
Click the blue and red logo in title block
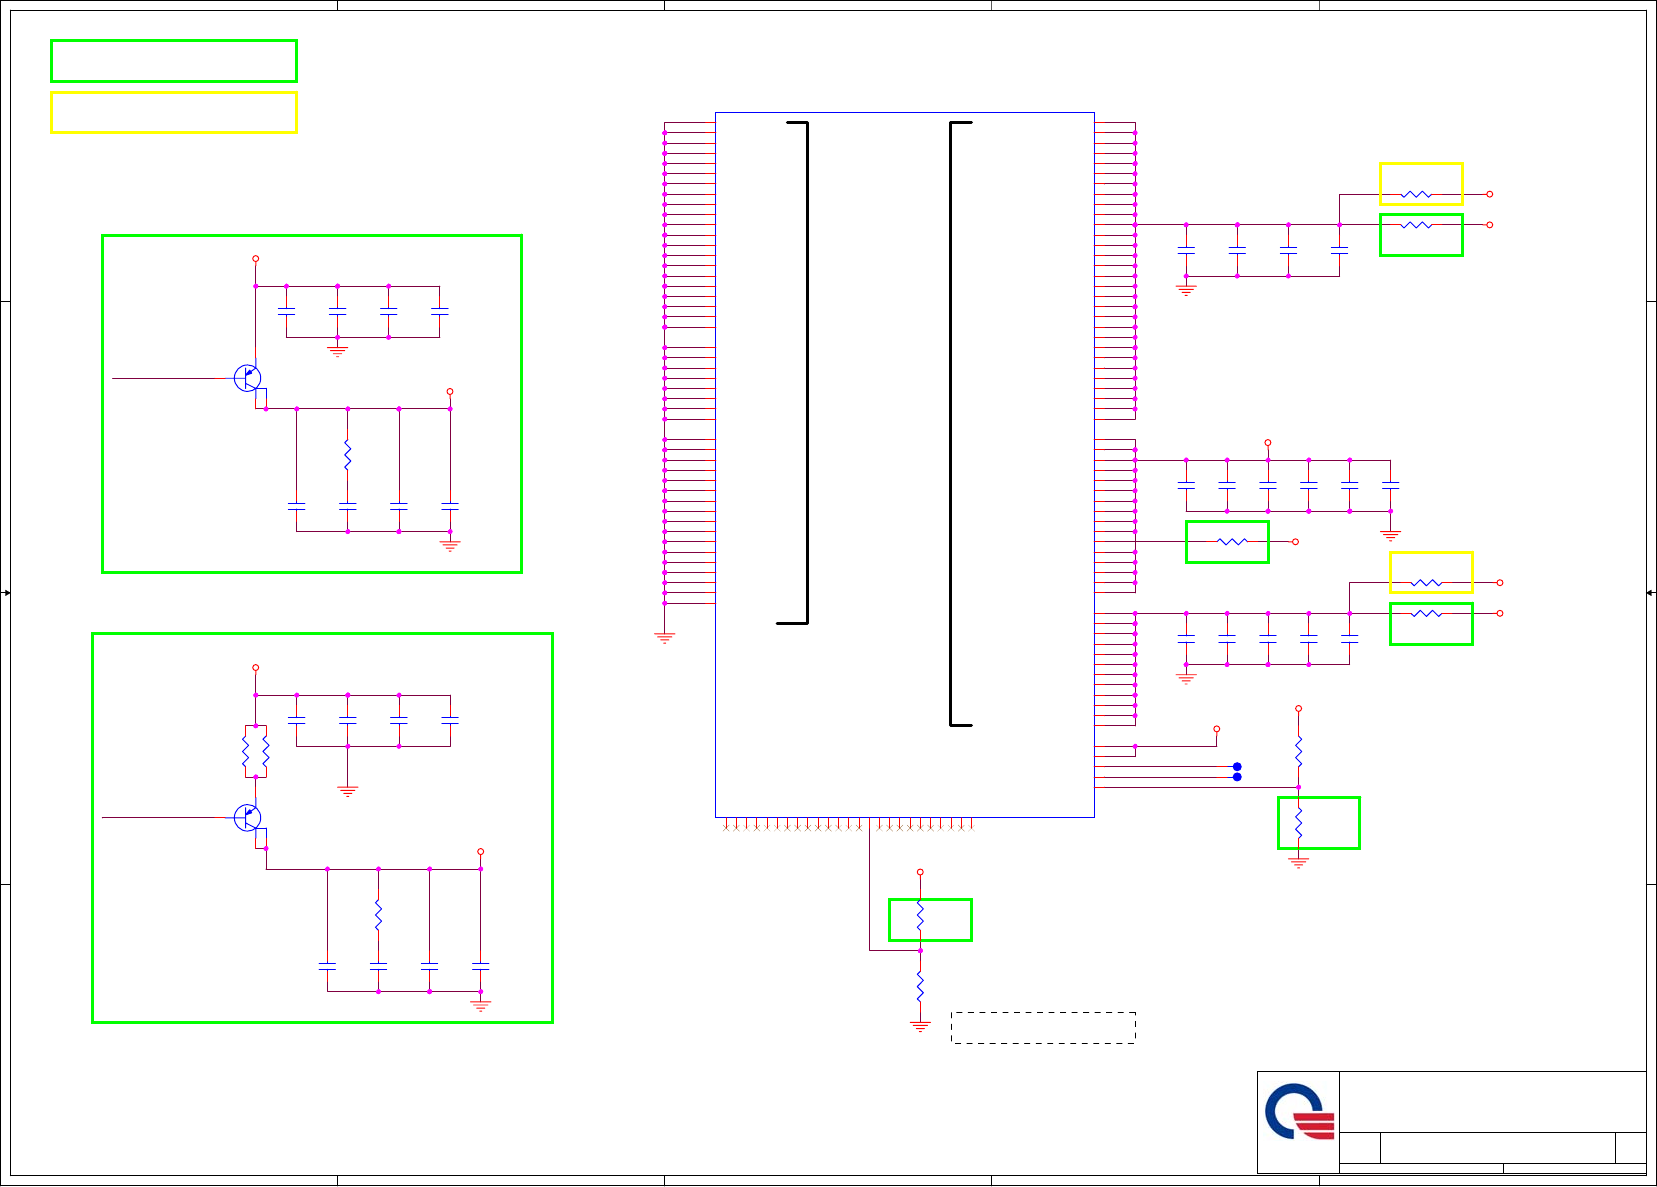1299,1111
